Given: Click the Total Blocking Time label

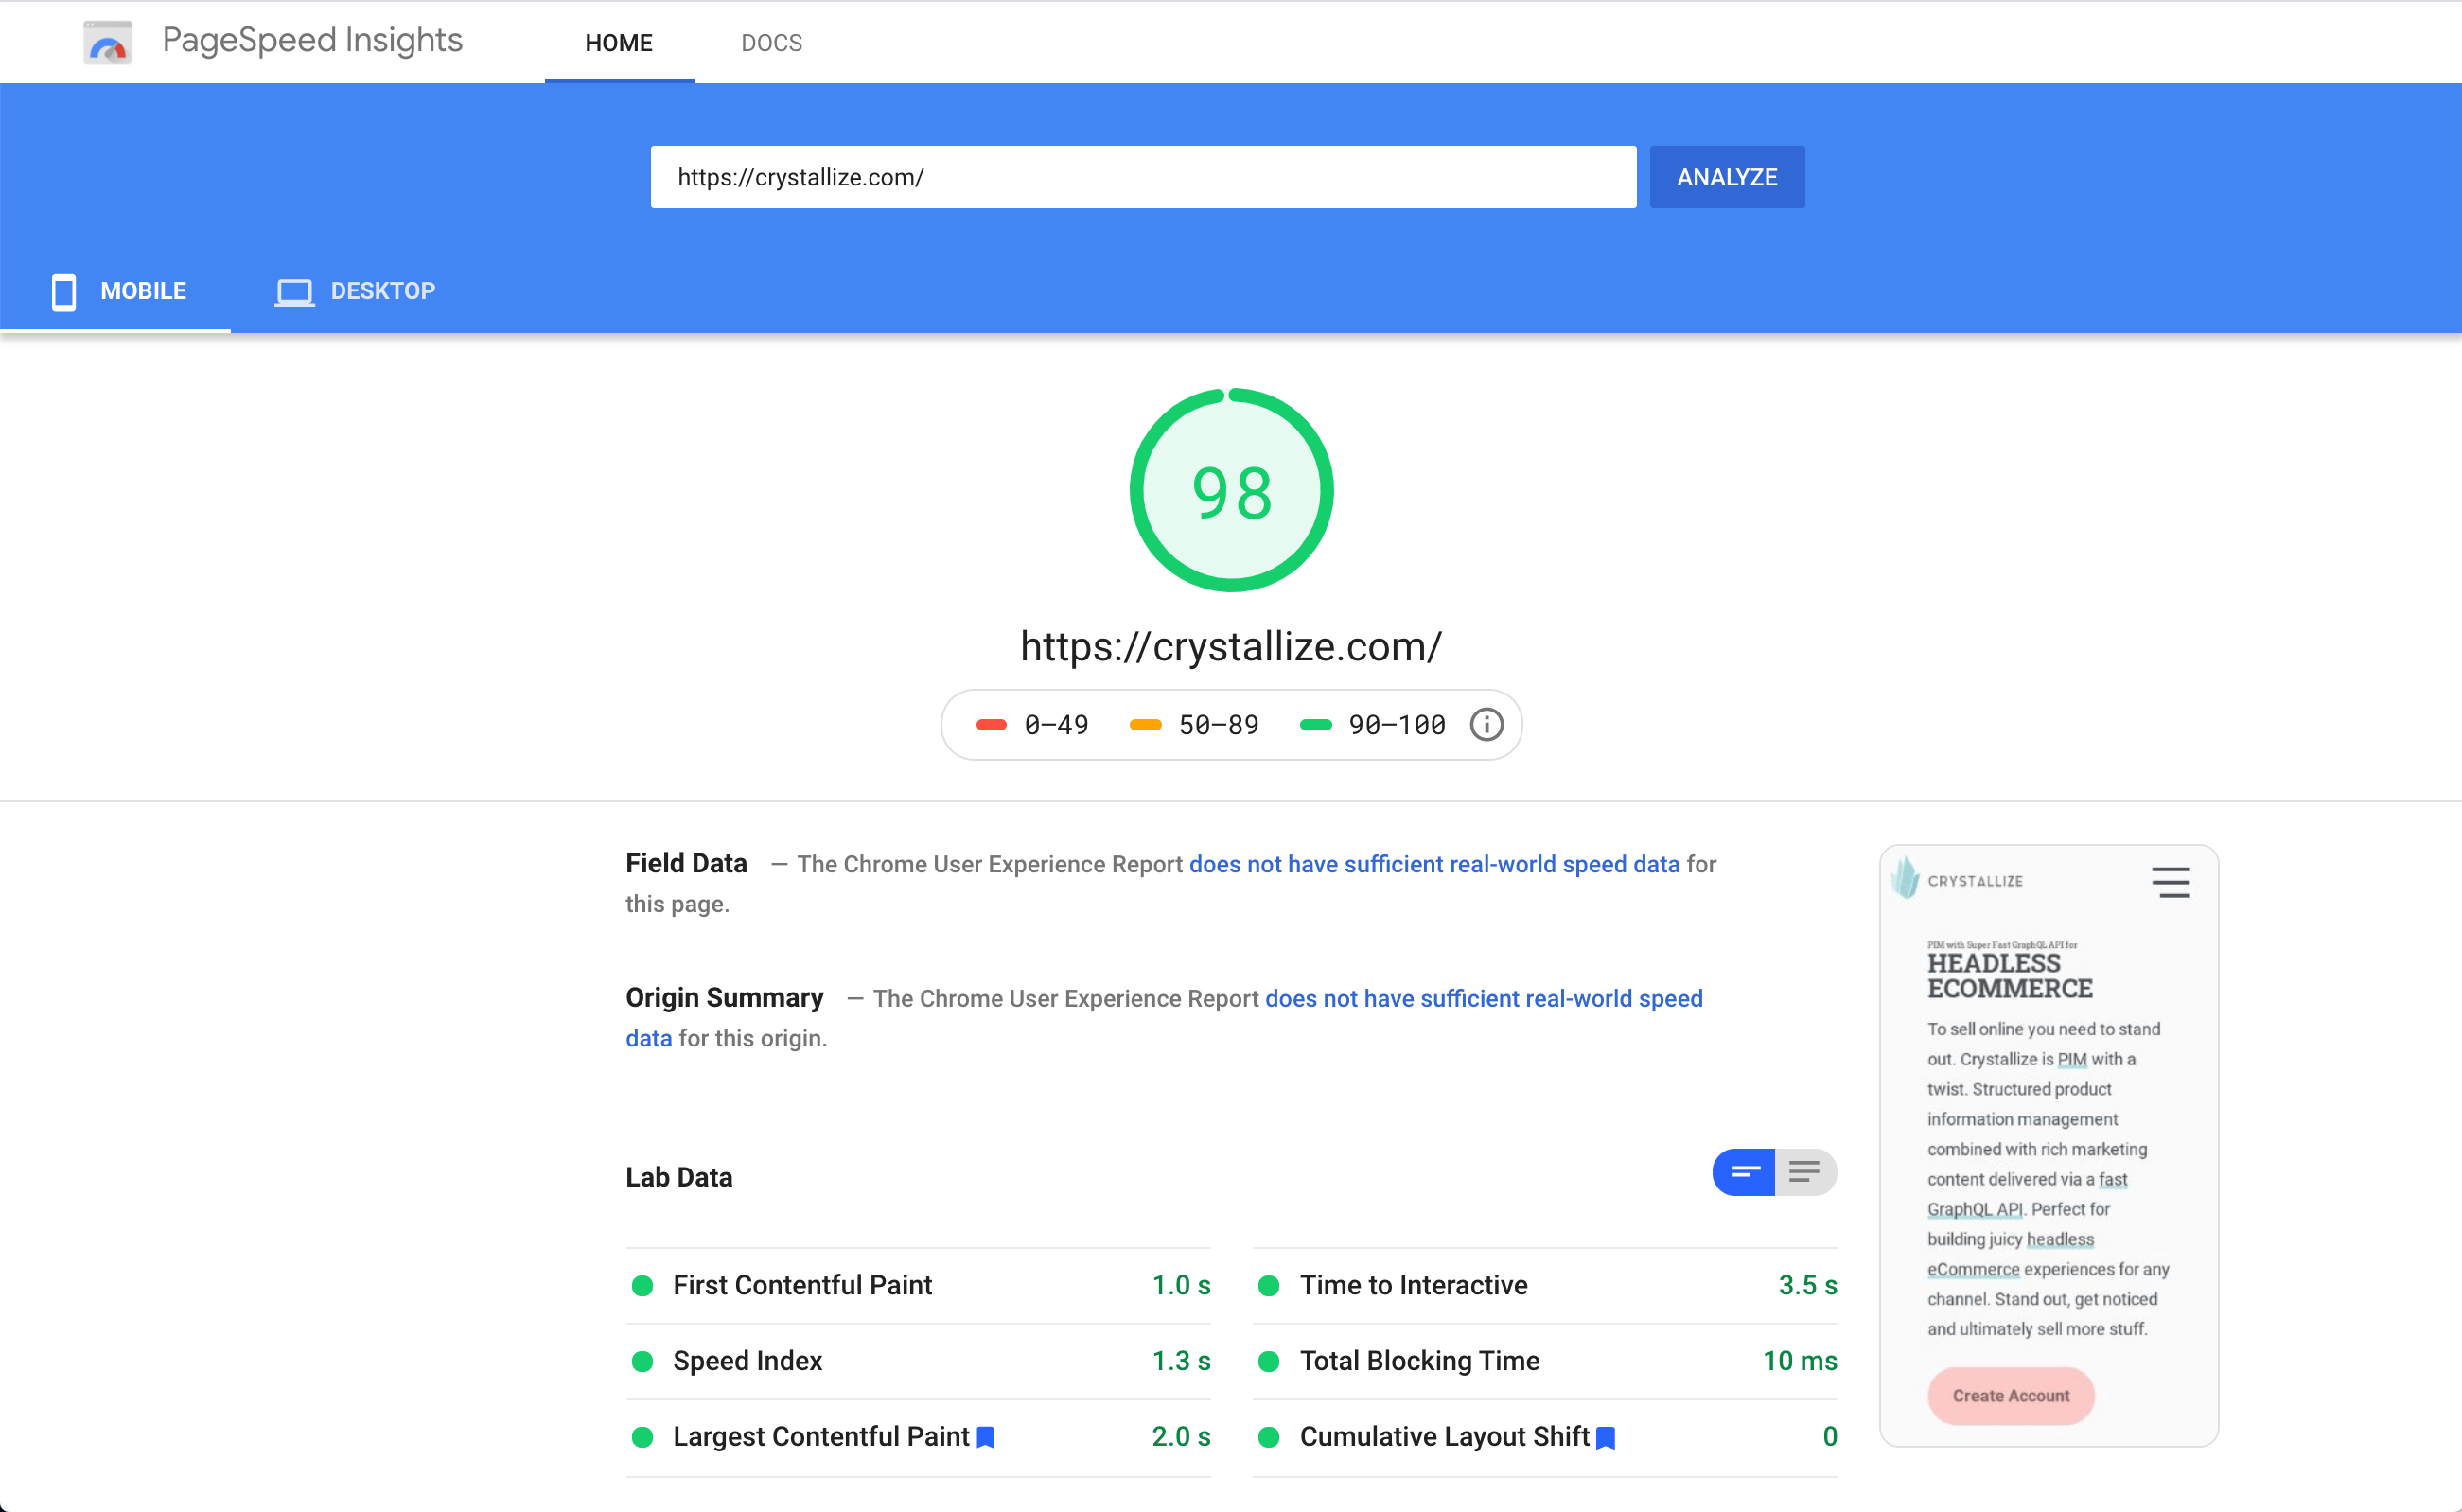Looking at the screenshot, I should [1419, 1362].
